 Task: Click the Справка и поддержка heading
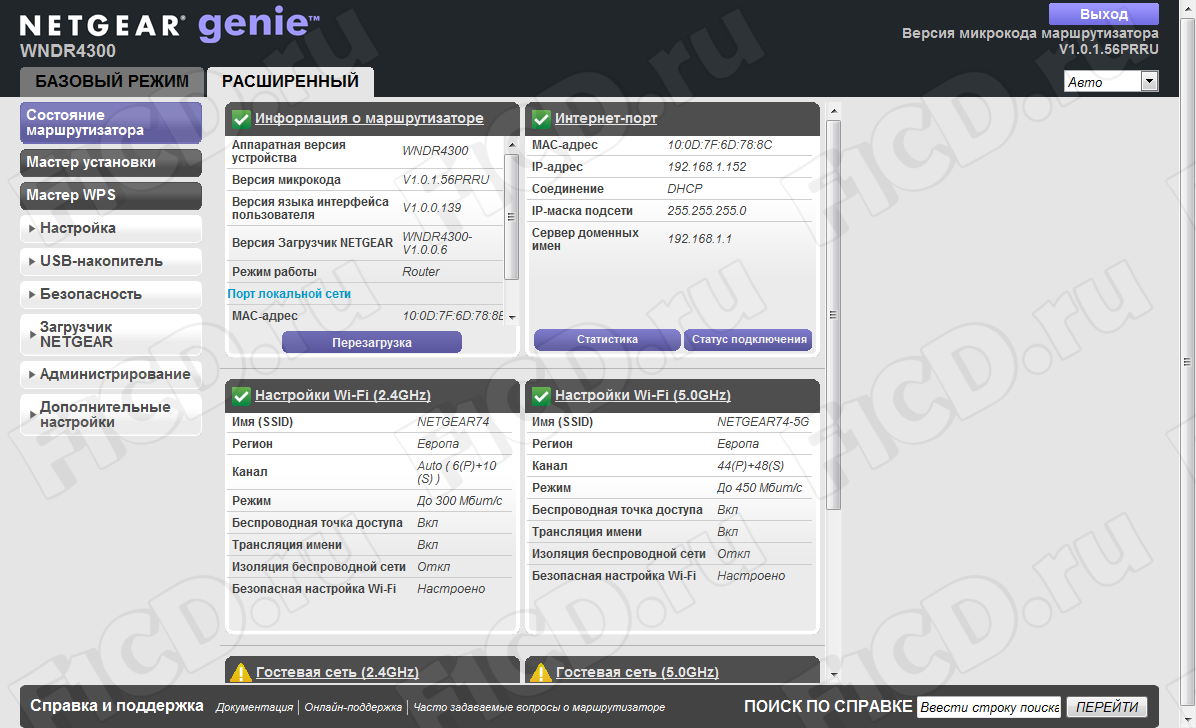(x=117, y=706)
